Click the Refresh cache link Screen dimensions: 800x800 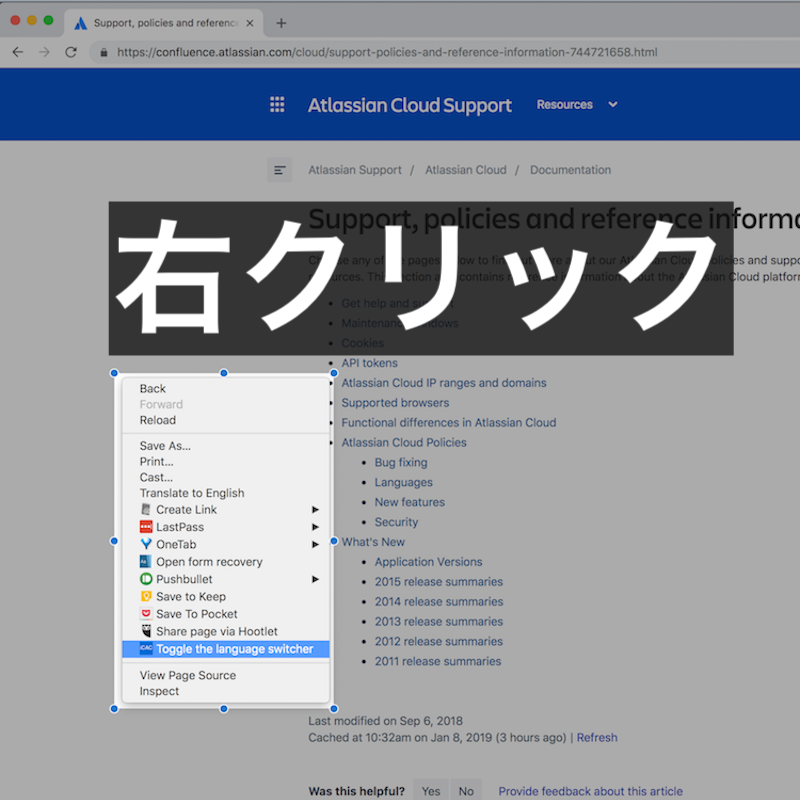coord(597,737)
